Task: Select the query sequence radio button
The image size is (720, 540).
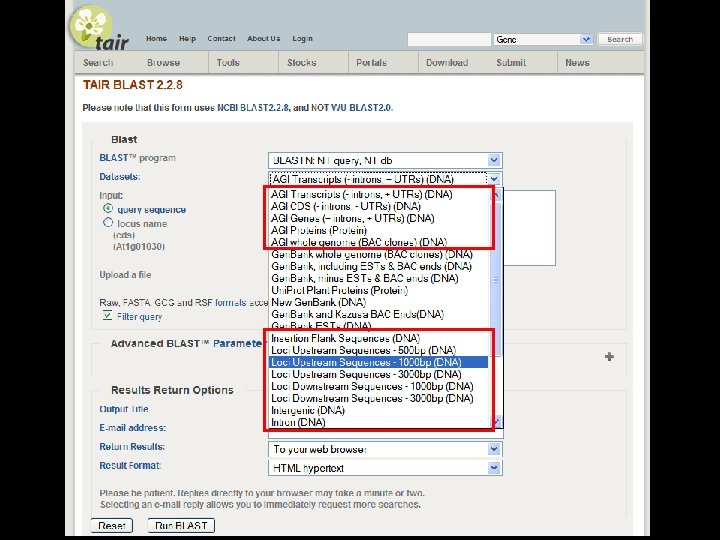Action: coord(108,208)
